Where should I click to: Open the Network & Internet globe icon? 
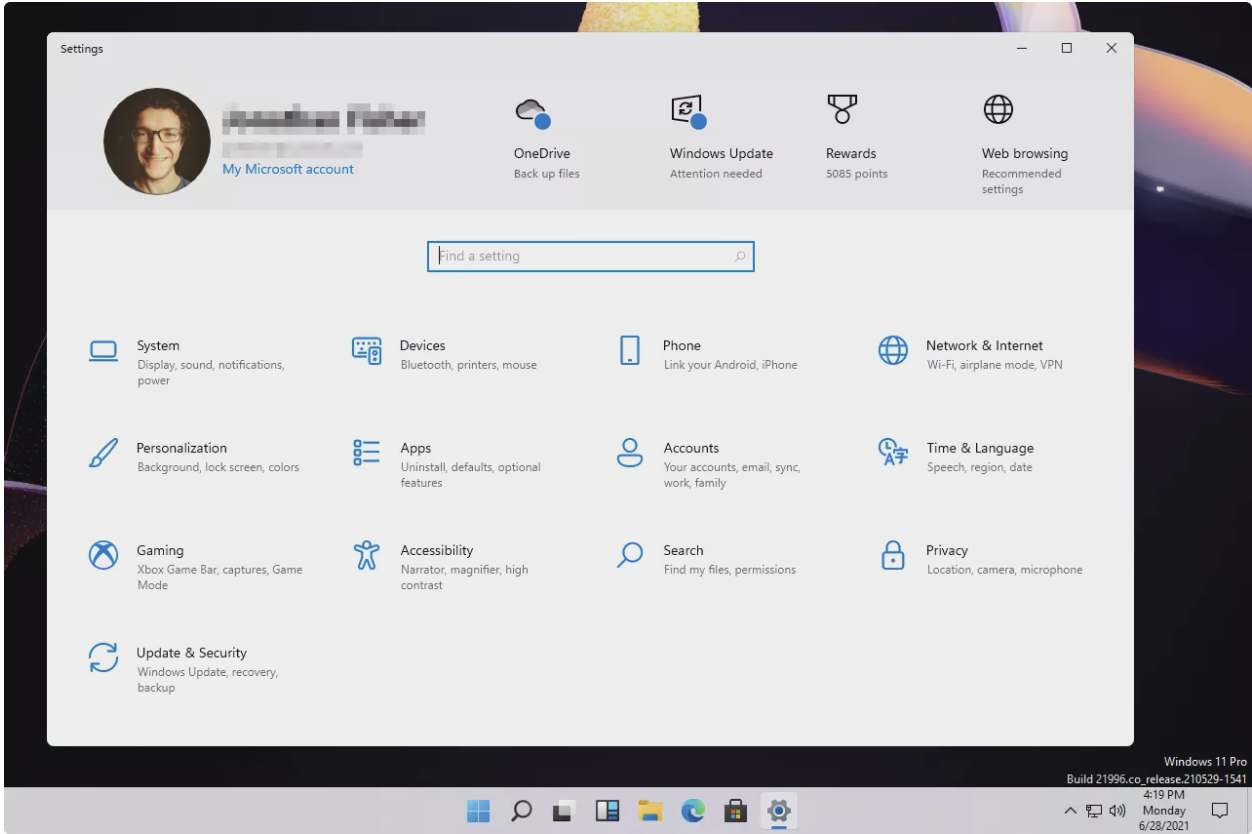click(x=893, y=350)
